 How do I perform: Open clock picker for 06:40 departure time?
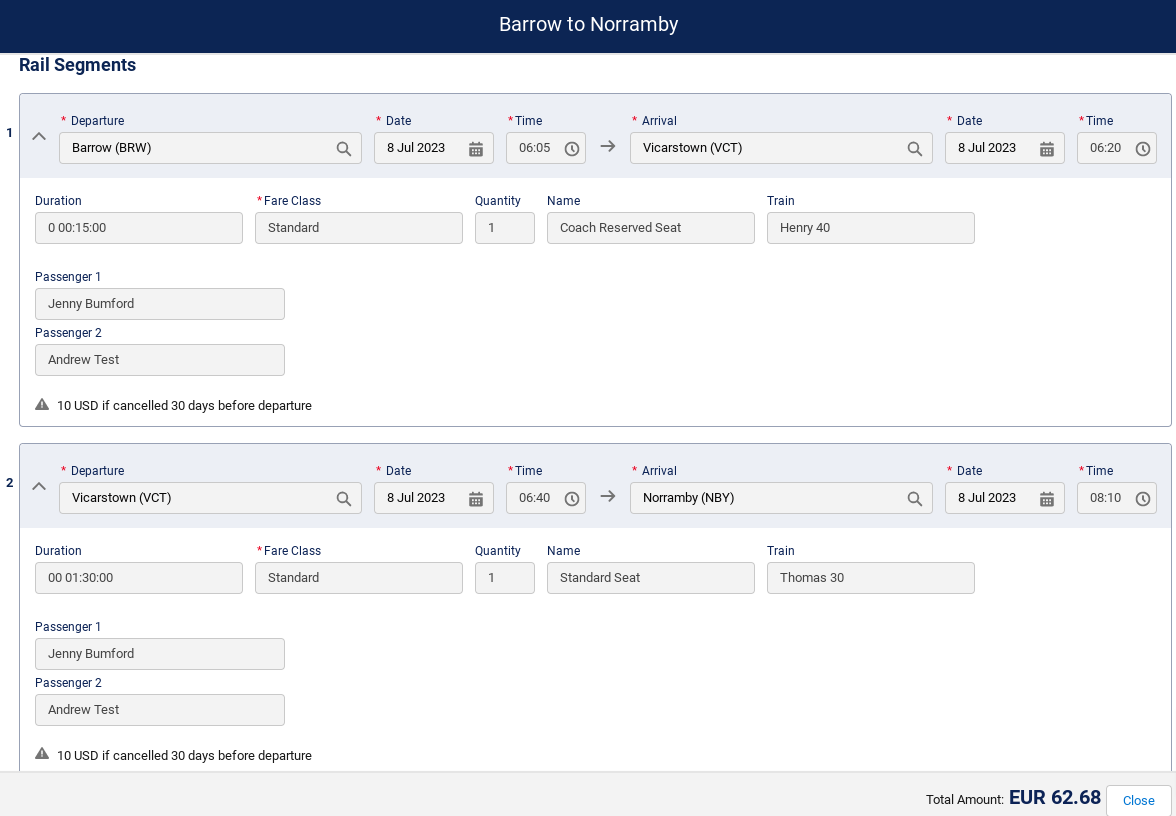[572, 498]
